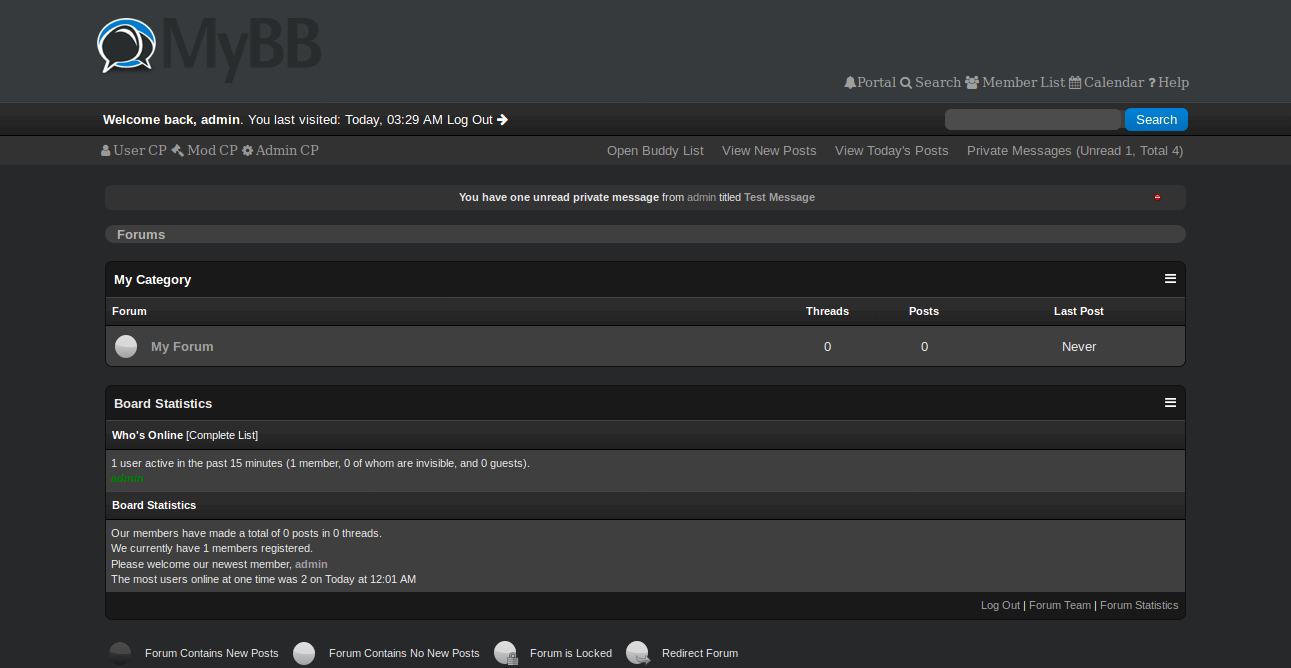Collapse the My Category section
This screenshot has width=1291, height=668.
tap(1170, 279)
